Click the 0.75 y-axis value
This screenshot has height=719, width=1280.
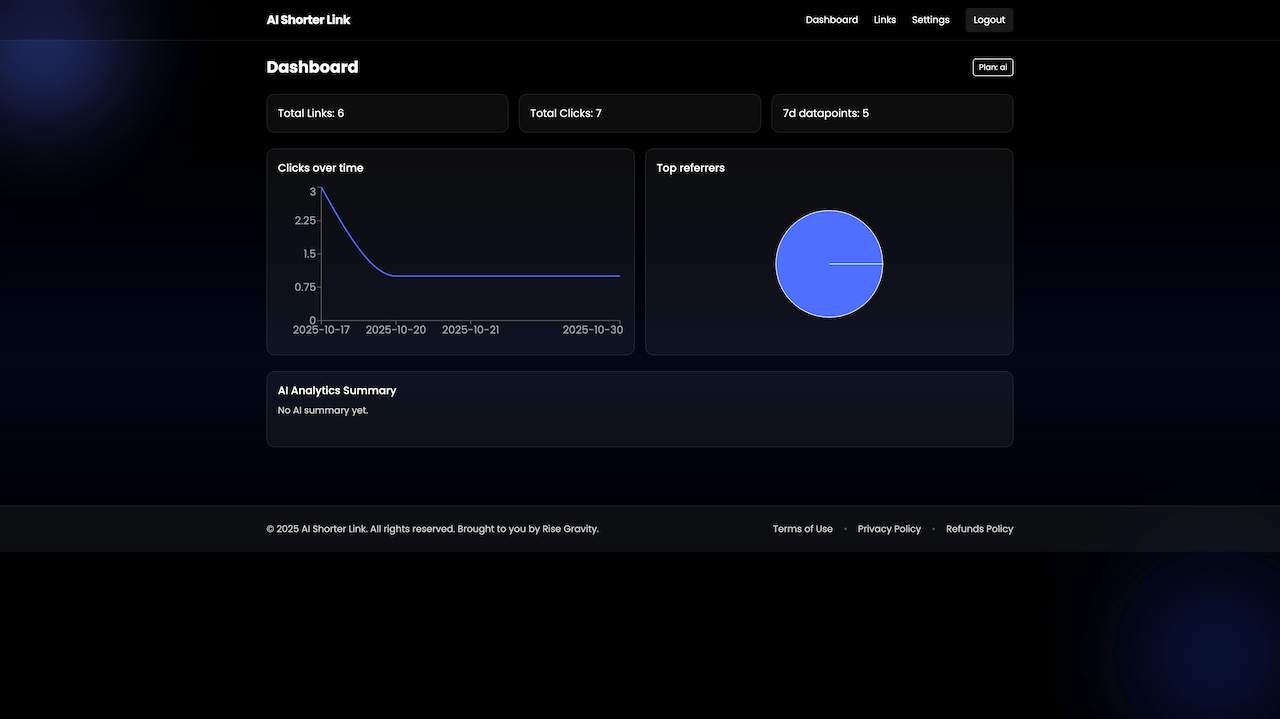pos(305,287)
